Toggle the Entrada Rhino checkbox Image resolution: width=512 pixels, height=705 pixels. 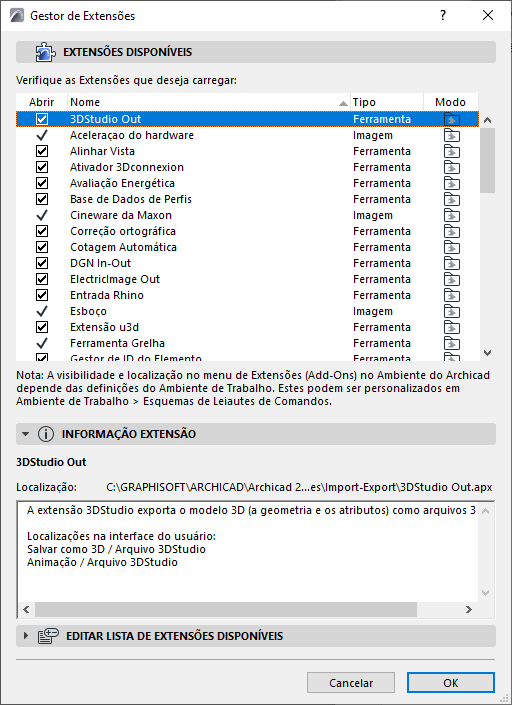pyautogui.click(x=42, y=295)
